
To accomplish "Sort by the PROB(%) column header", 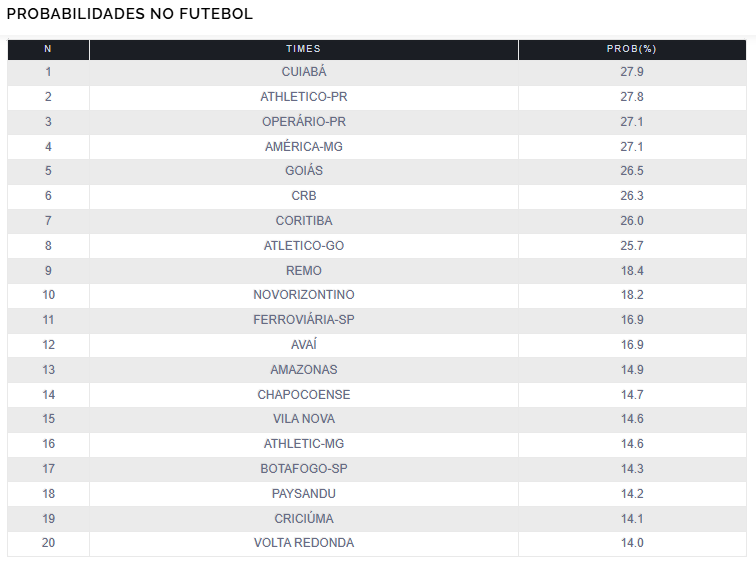I will pyautogui.click(x=631, y=49).
